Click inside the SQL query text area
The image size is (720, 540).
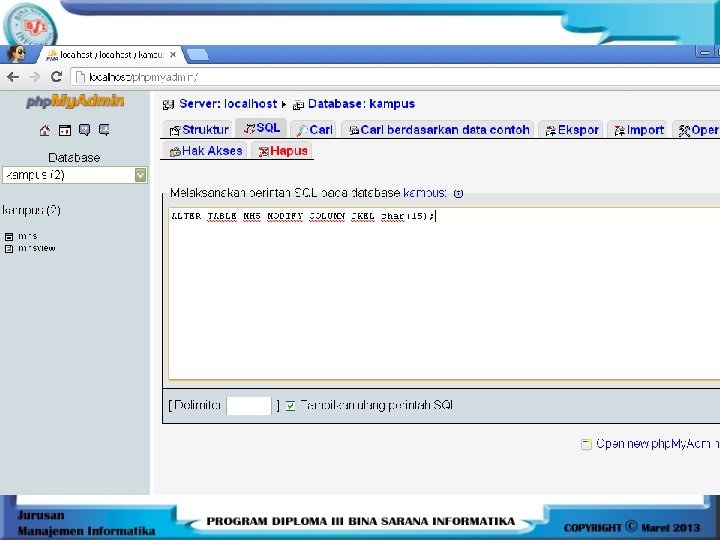(444, 294)
